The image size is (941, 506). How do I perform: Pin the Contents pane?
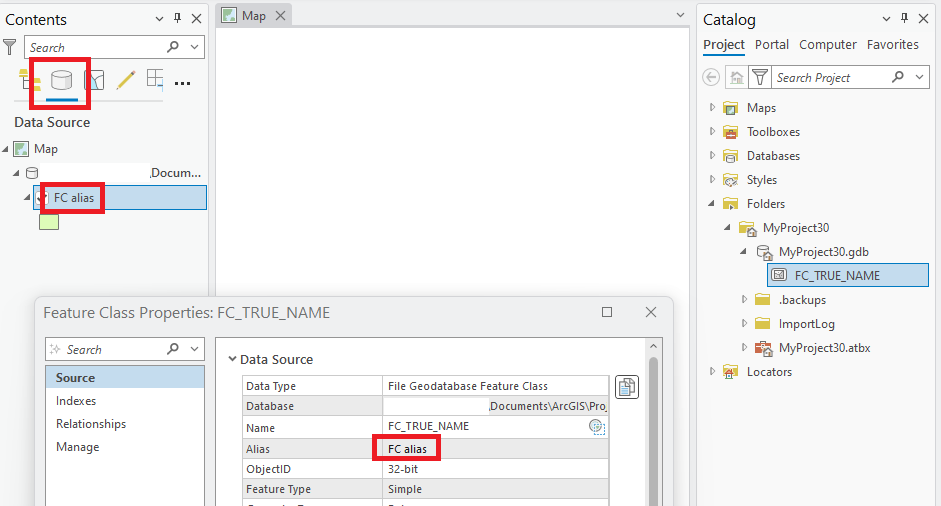178,19
